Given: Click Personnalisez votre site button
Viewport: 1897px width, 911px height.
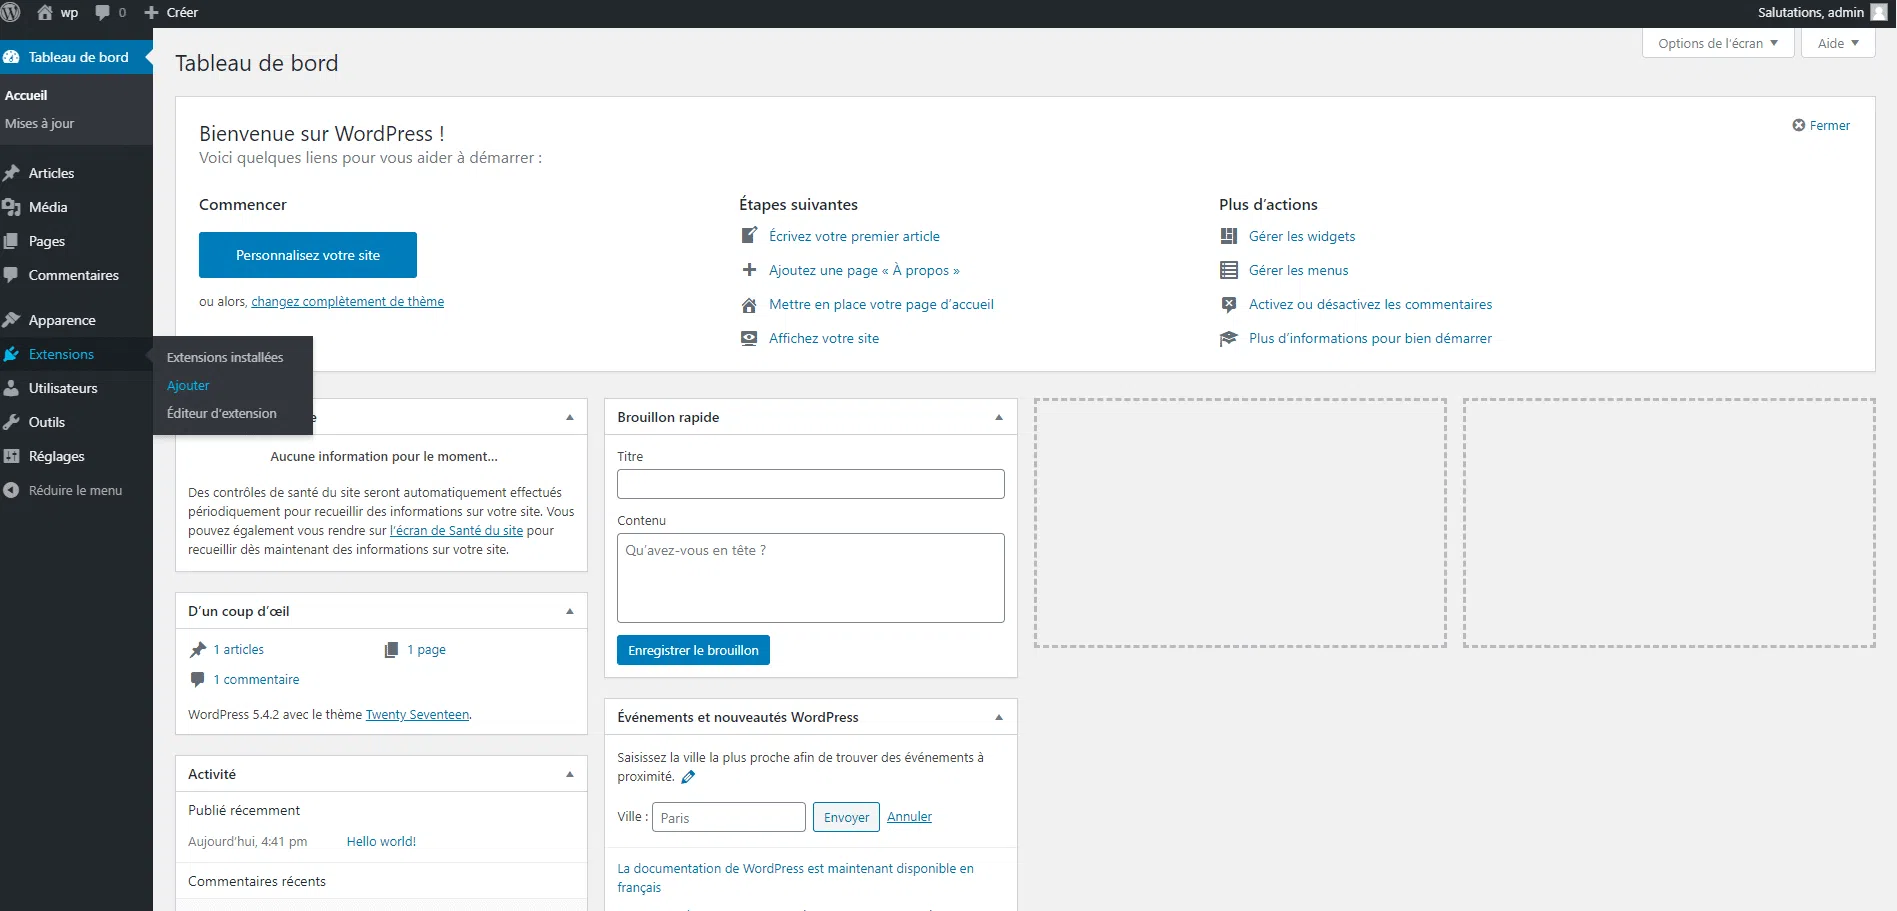Looking at the screenshot, I should [x=308, y=255].
